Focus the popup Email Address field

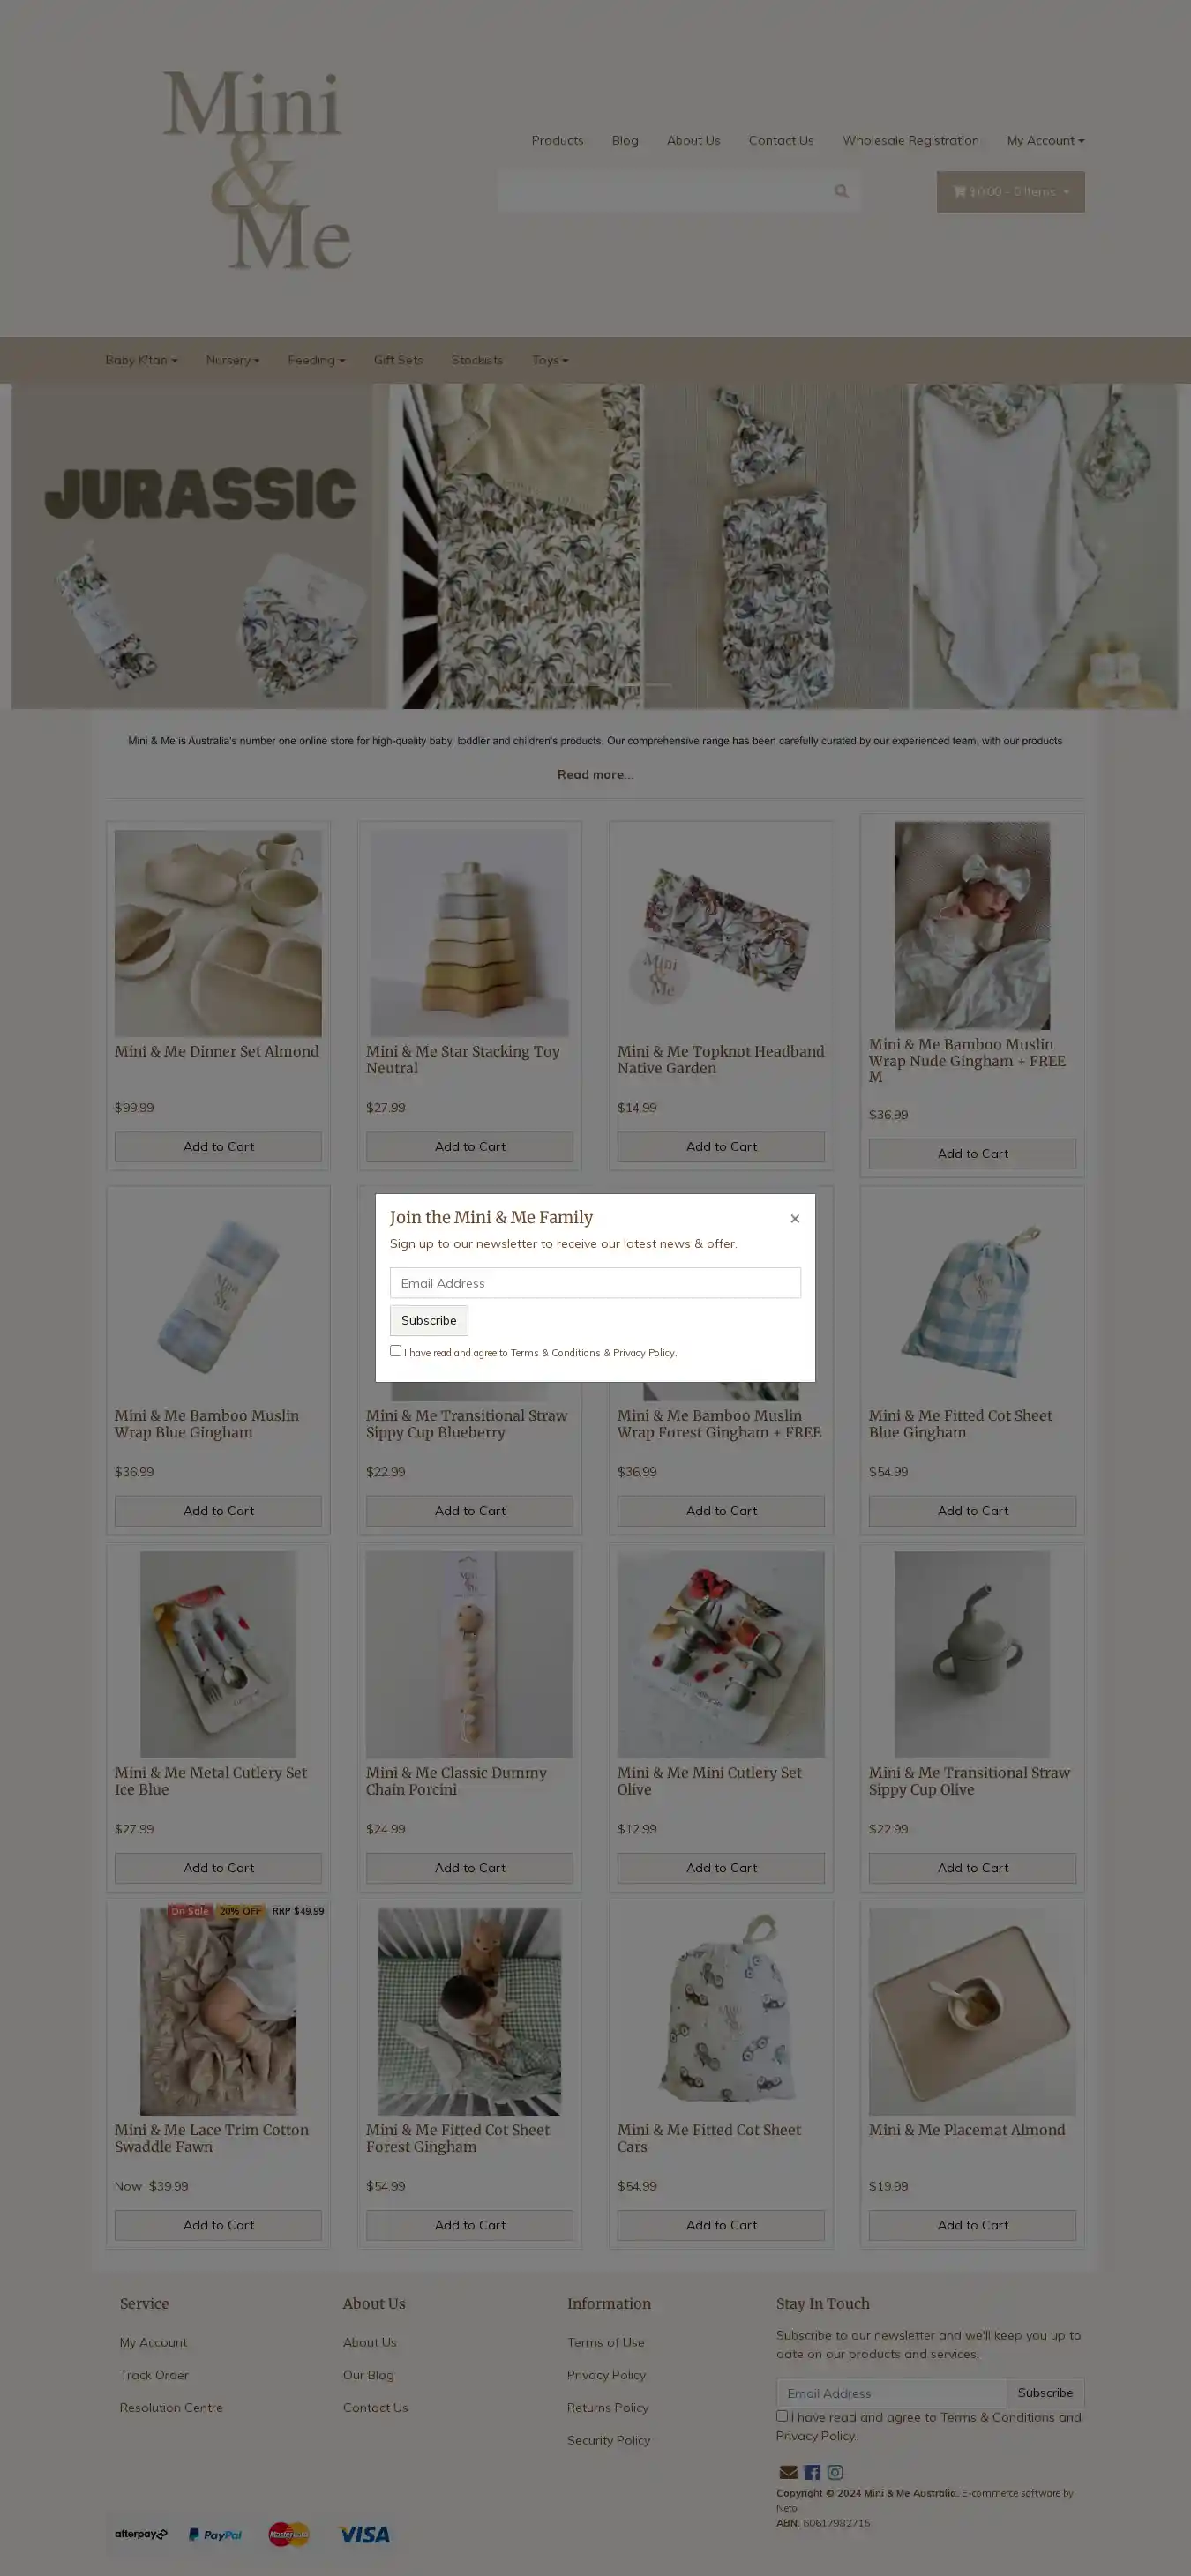pos(595,1283)
